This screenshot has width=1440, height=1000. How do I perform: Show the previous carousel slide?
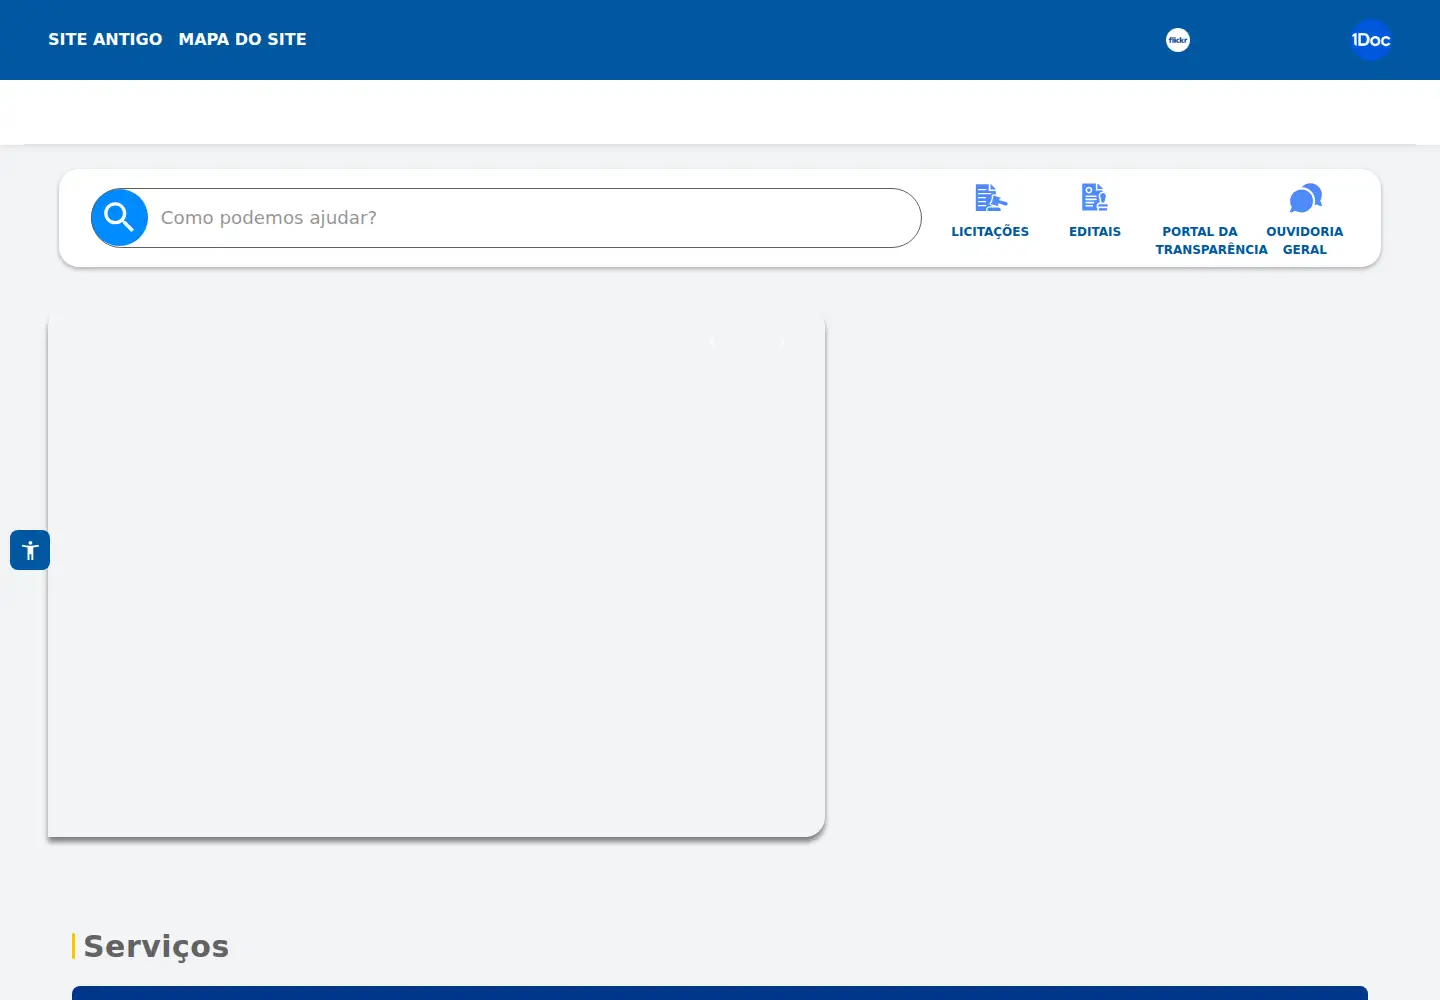[x=712, y=342]
